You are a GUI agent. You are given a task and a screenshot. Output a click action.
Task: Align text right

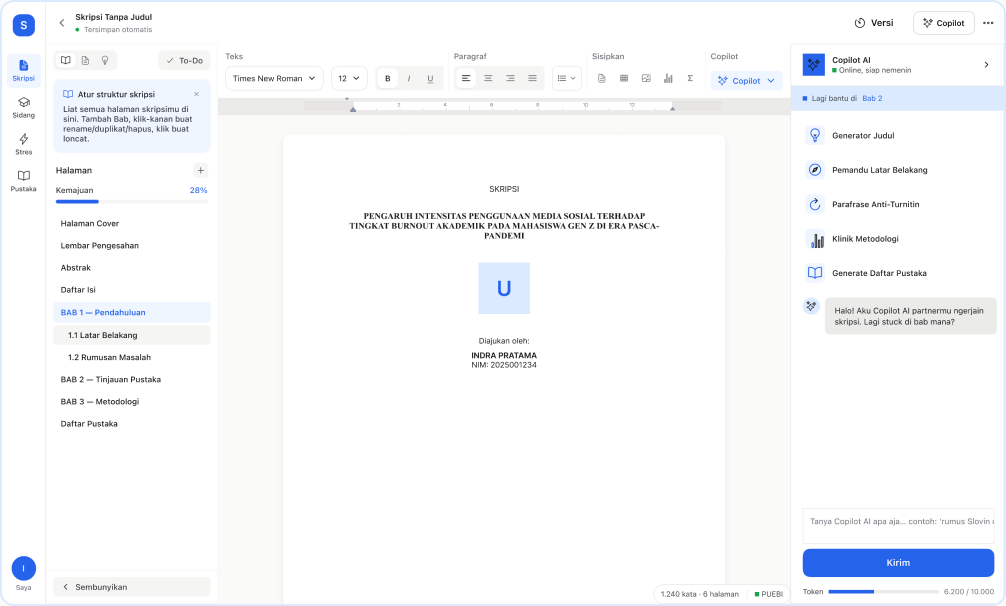(x=510, y=78)
